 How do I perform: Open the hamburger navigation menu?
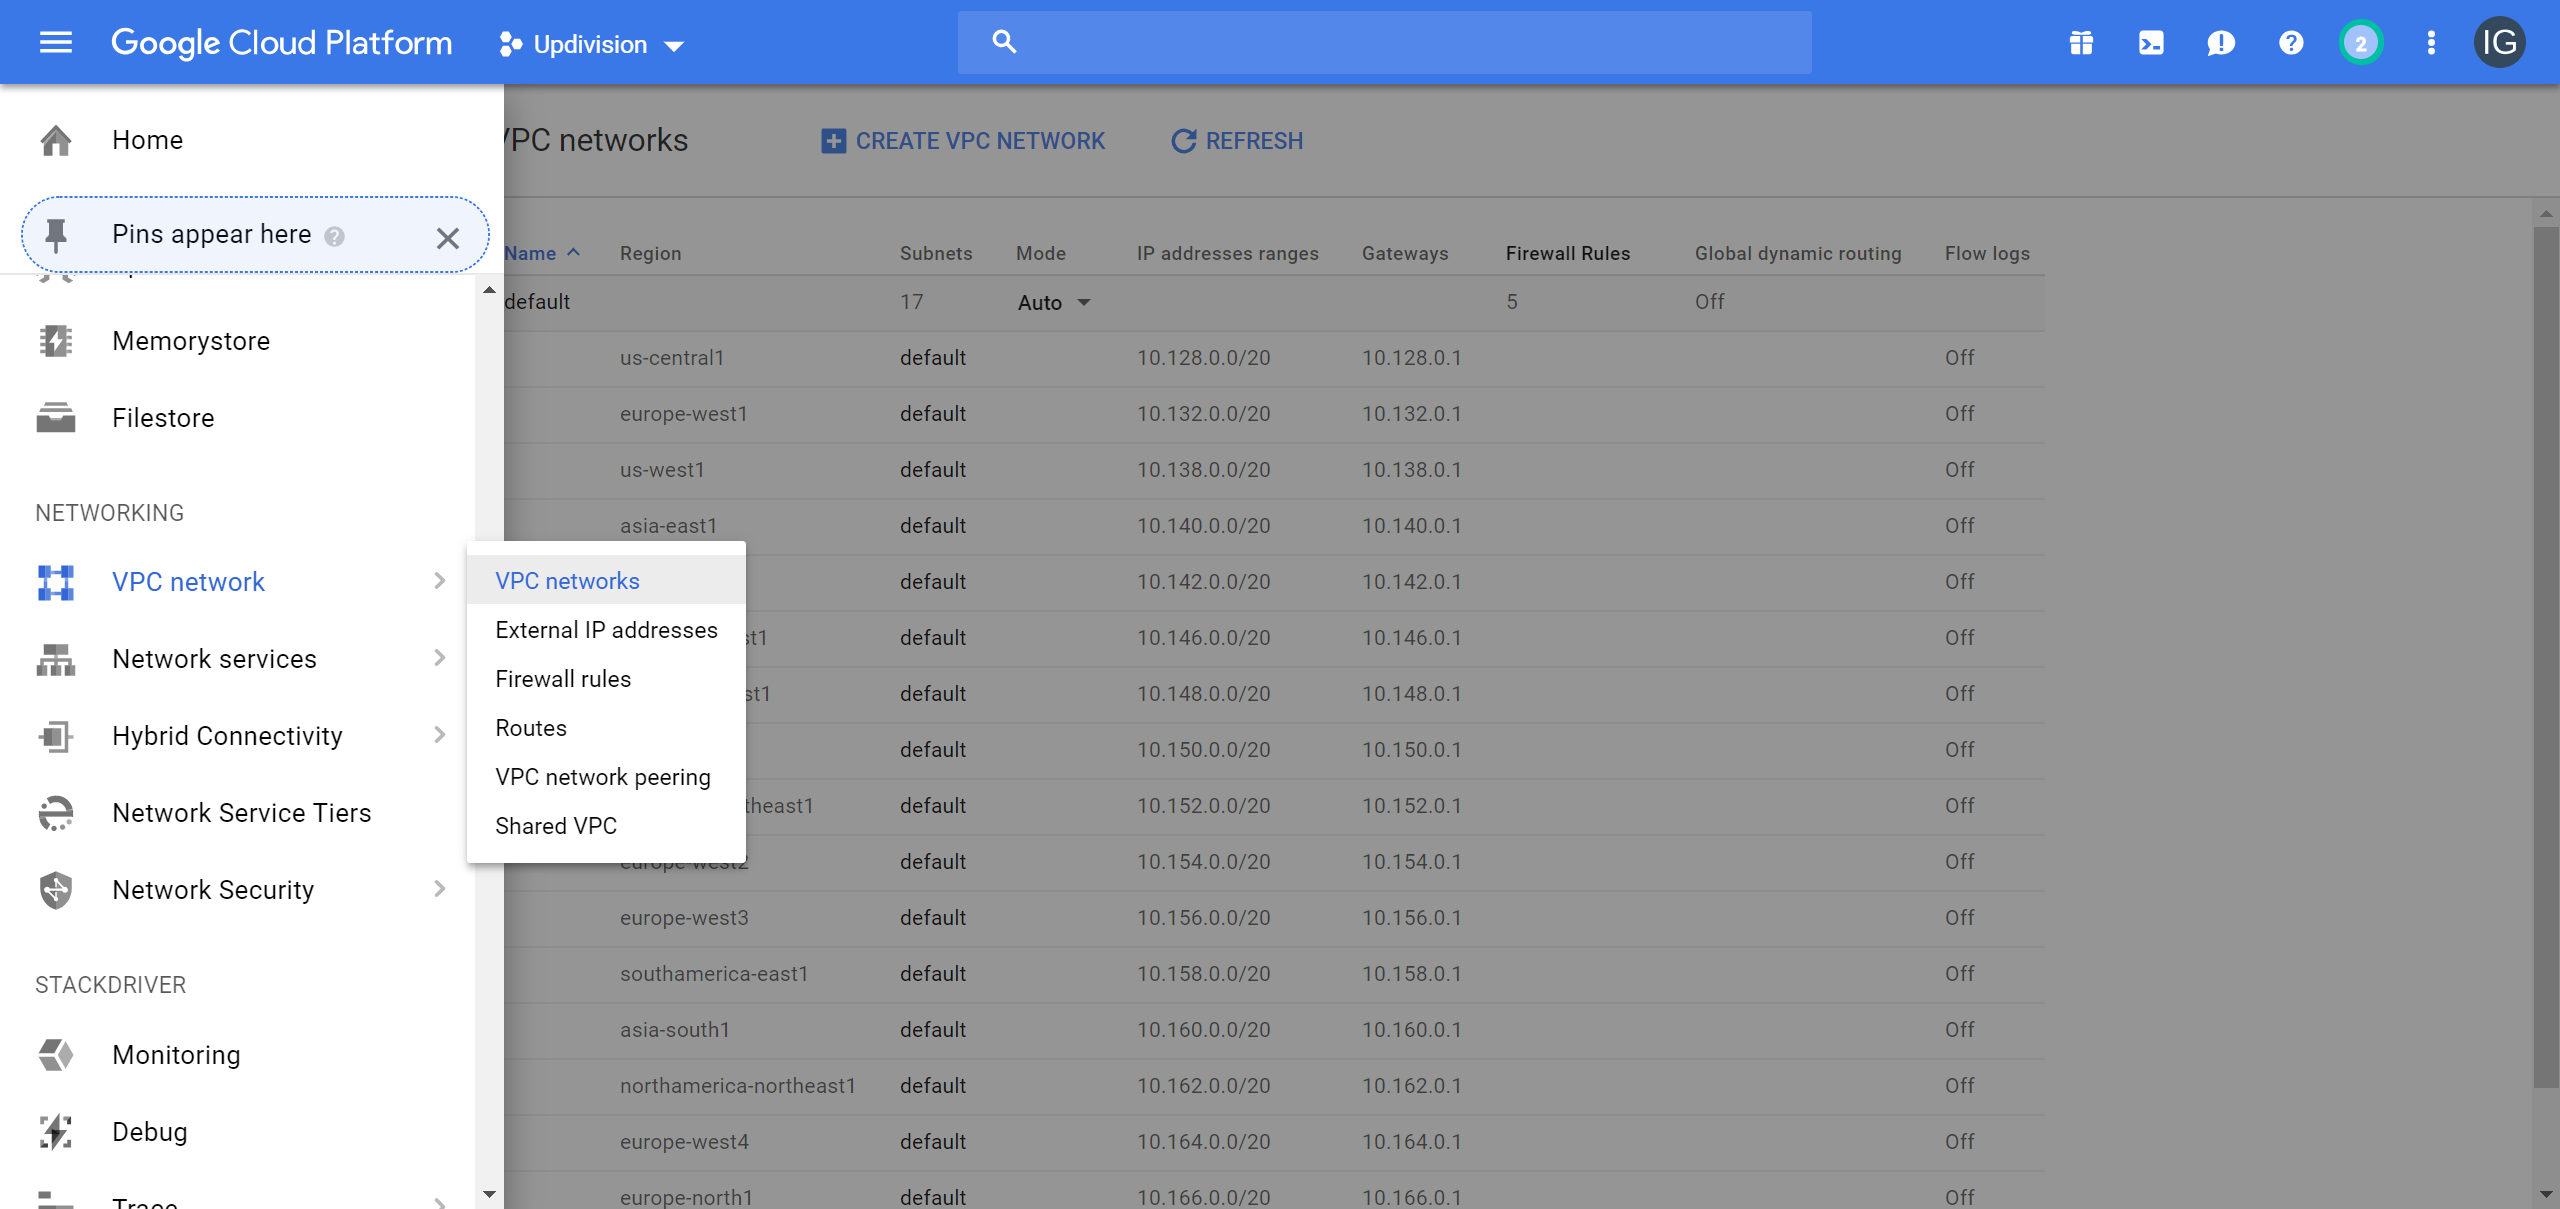pyautogui.click(x=56, y=42)
